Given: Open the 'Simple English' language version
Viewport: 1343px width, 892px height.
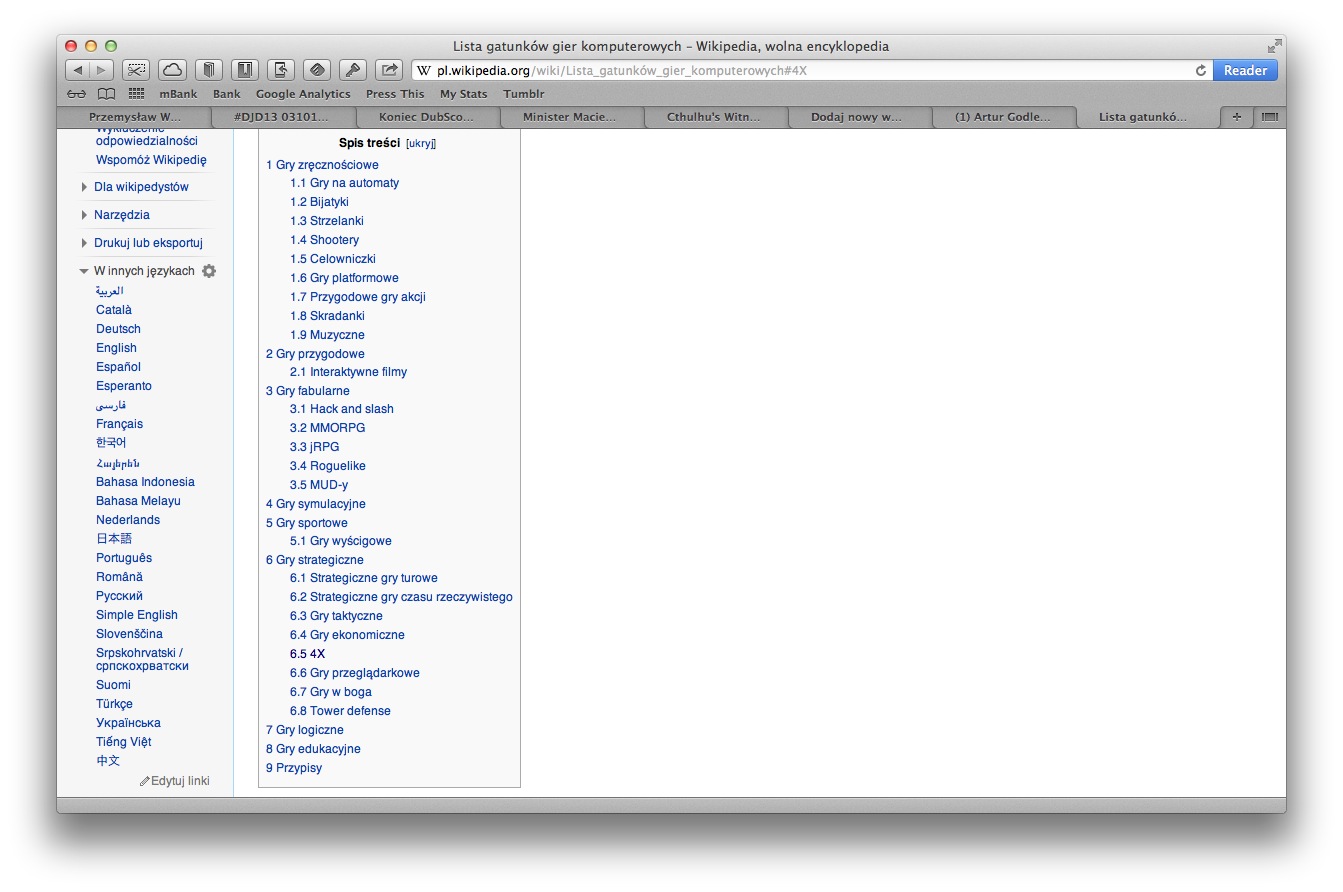Looking at the screenshot, I should (x=136, y=615).
